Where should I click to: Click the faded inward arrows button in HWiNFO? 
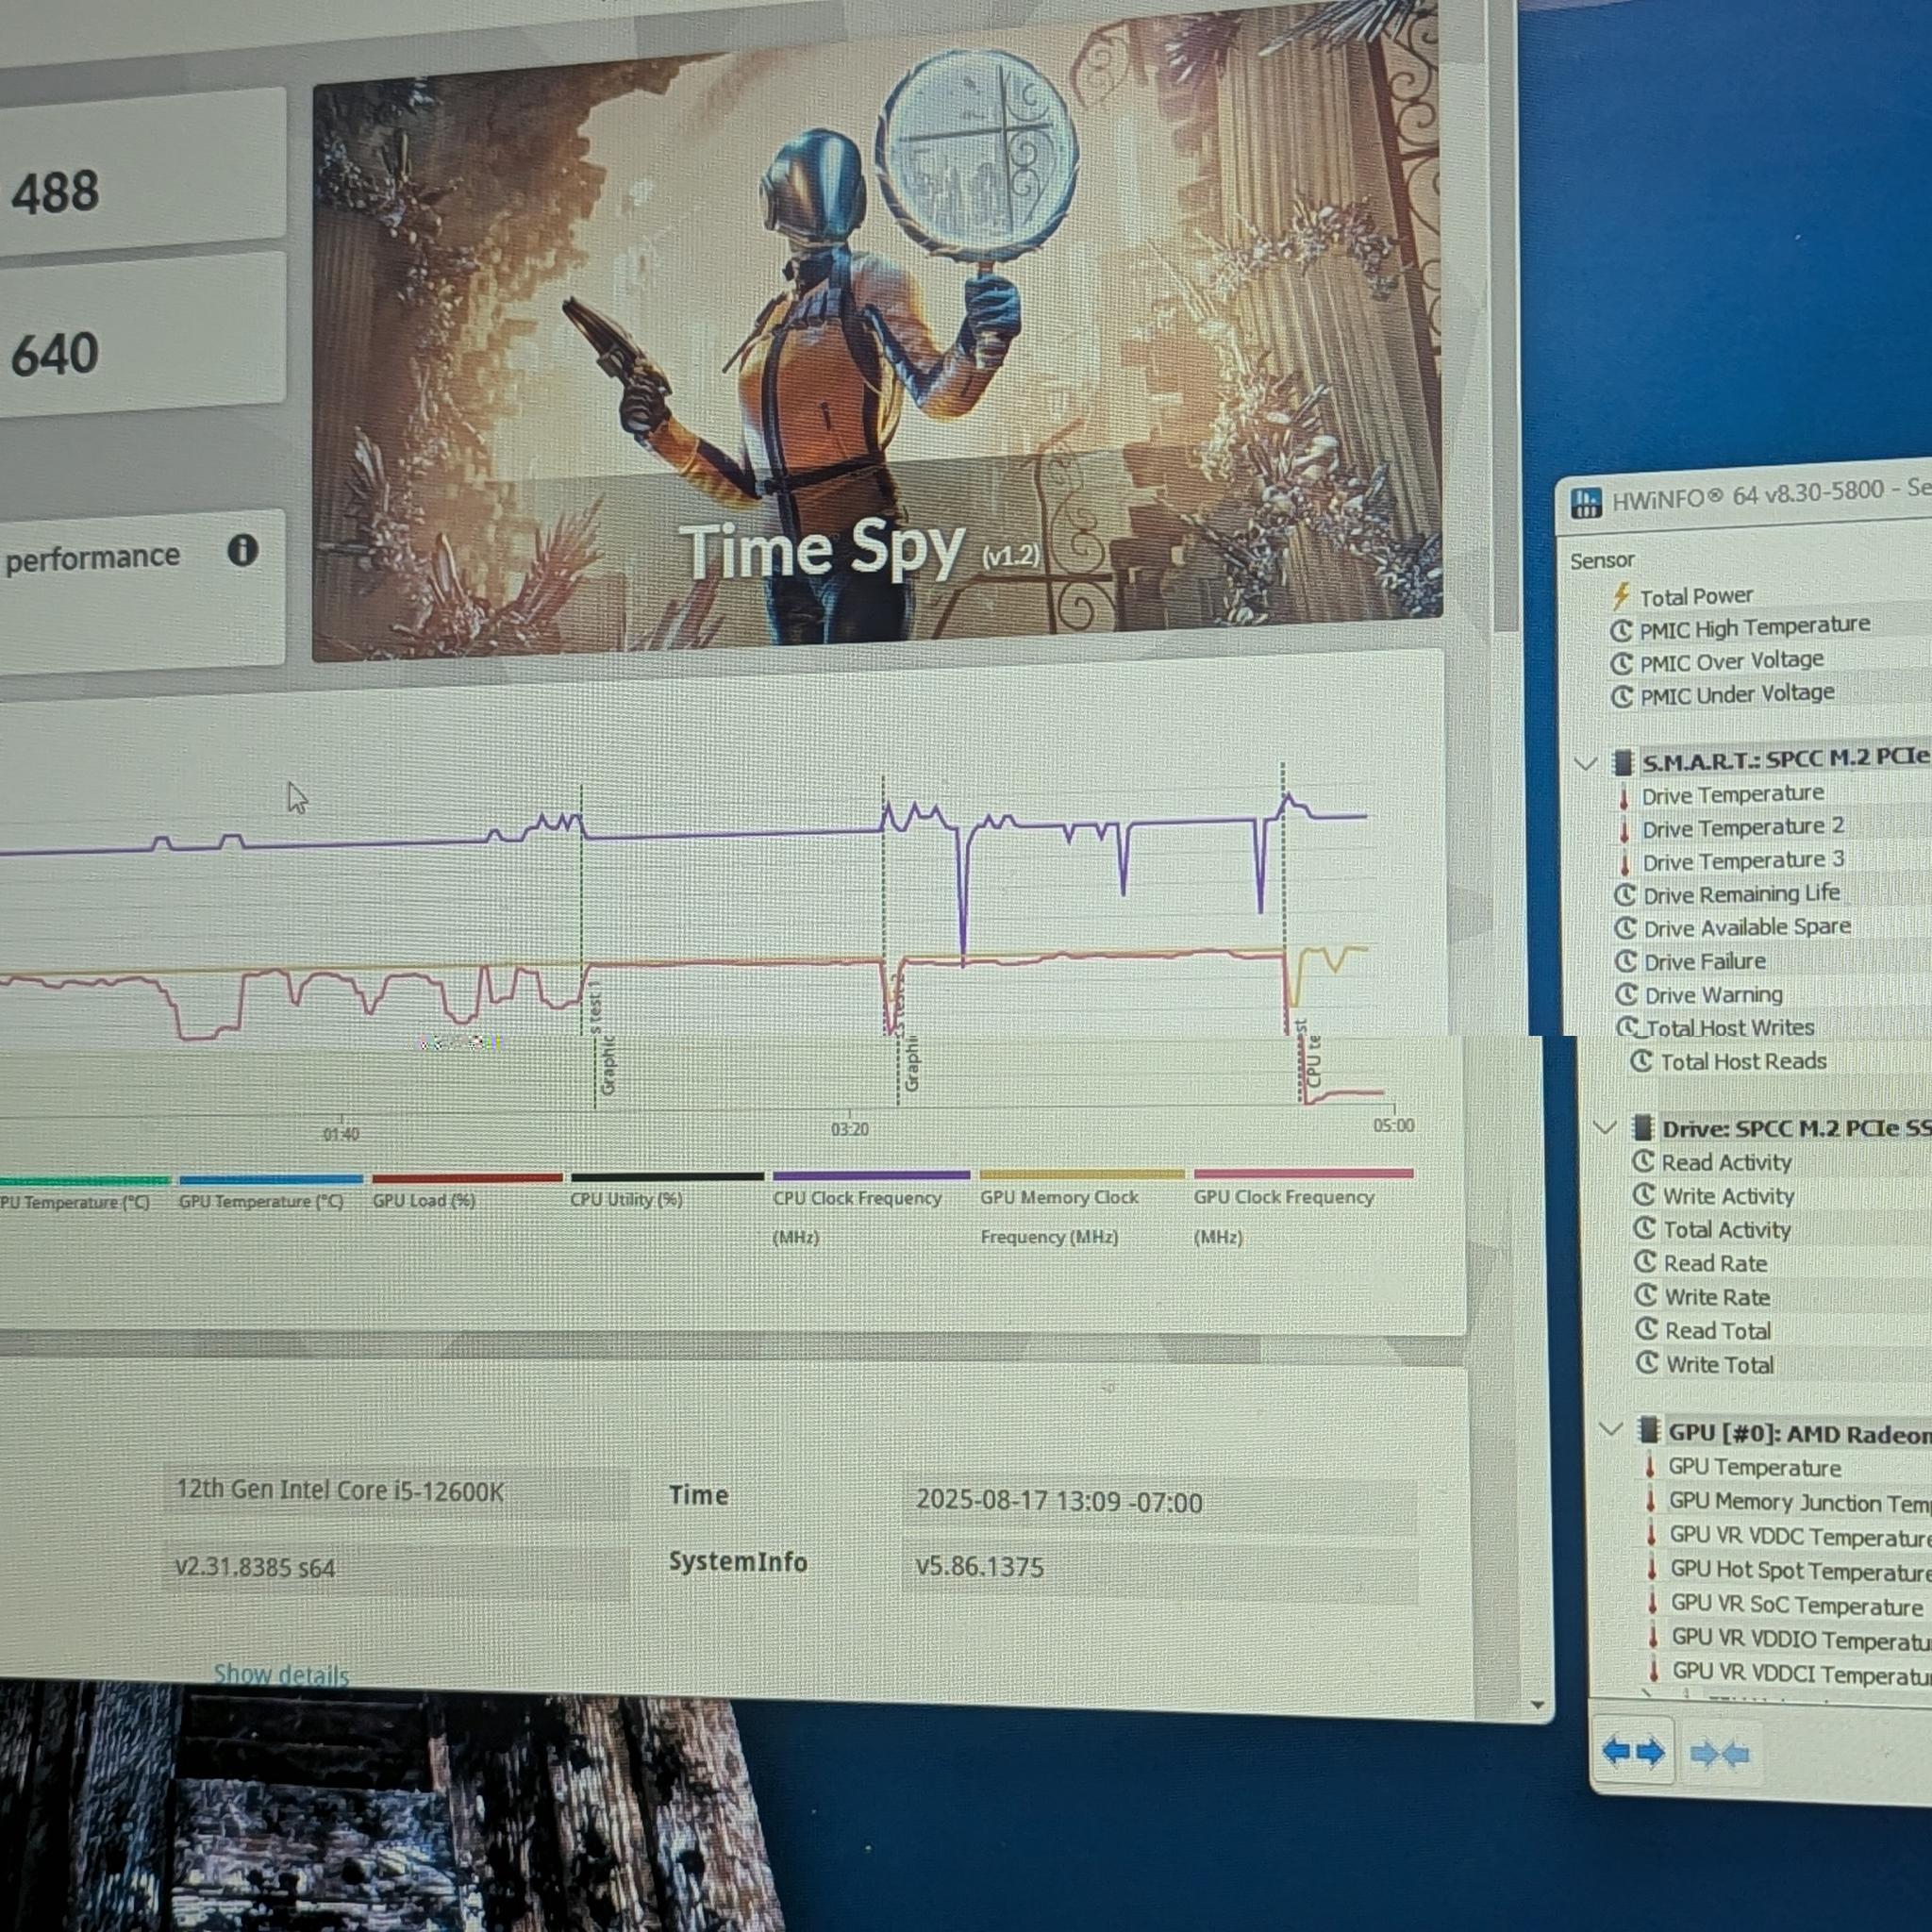coord(1719,1753)
